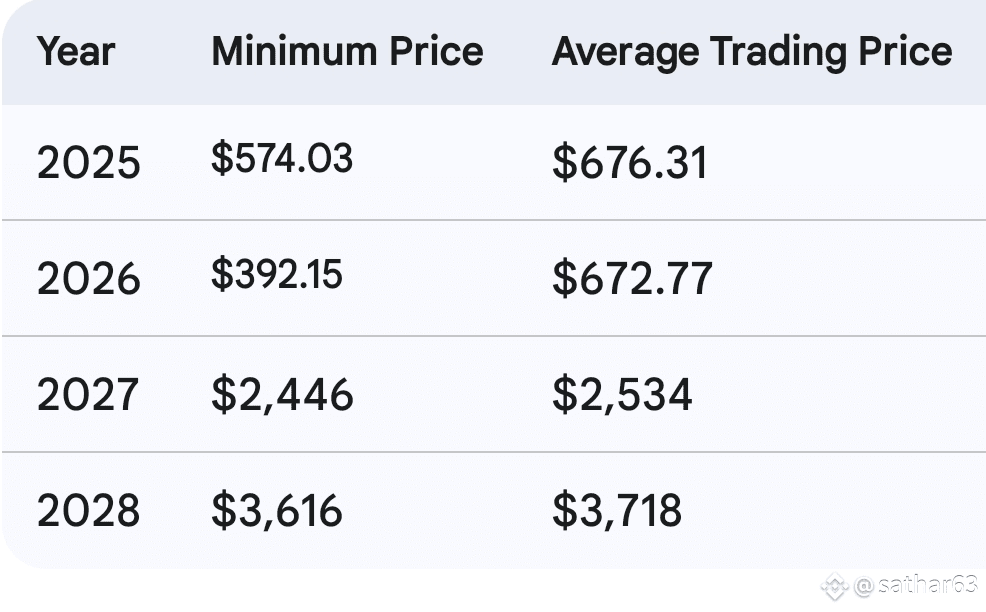Select the Average Trading Price header
The height and width of the screenshot is (612, 986).
click(751, 52)
